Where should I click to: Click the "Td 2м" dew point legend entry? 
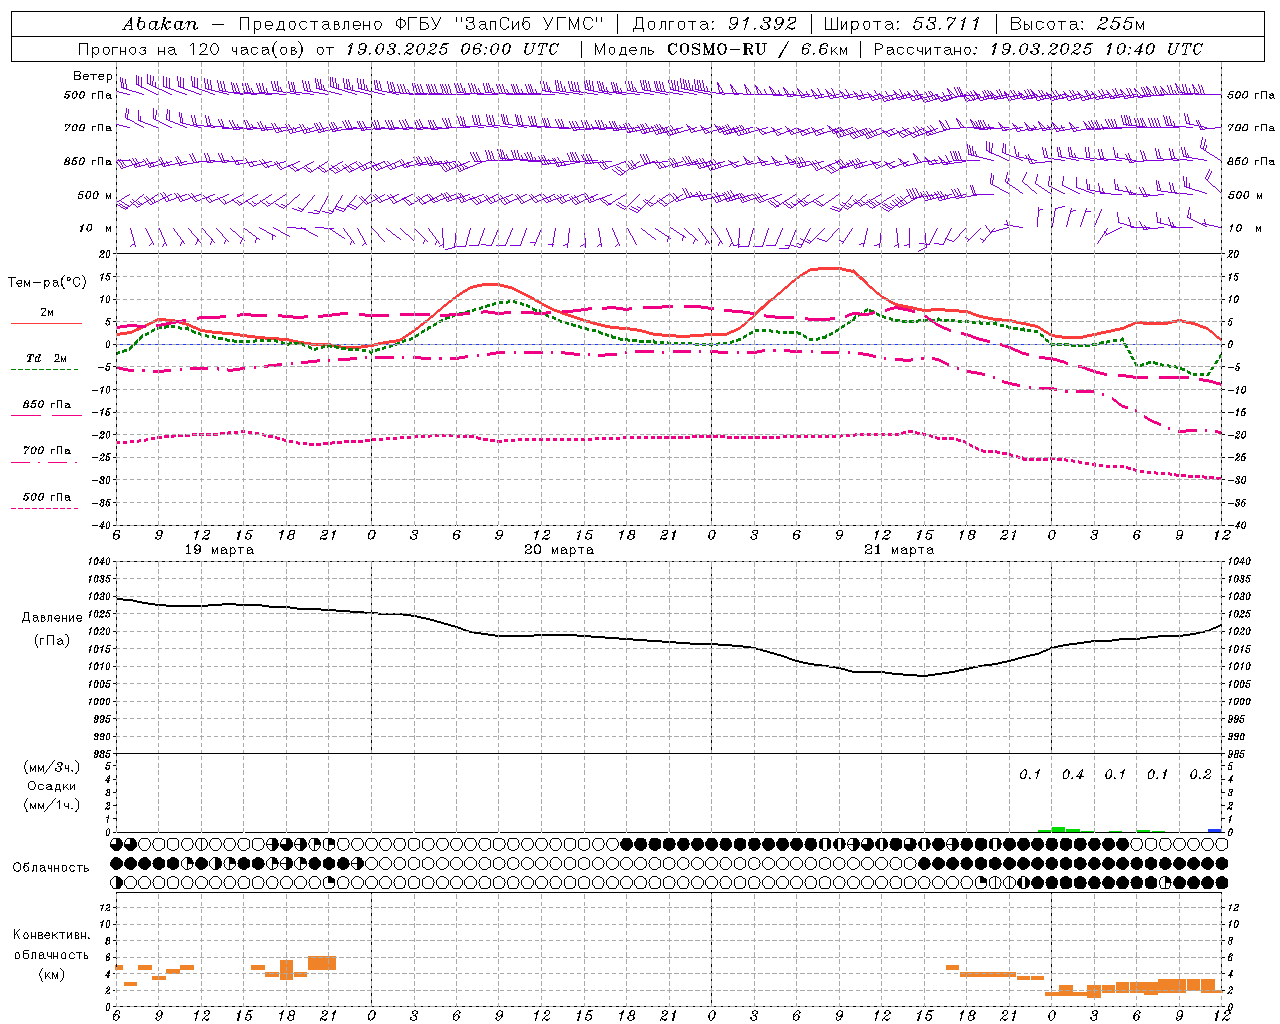pos(47,358)
